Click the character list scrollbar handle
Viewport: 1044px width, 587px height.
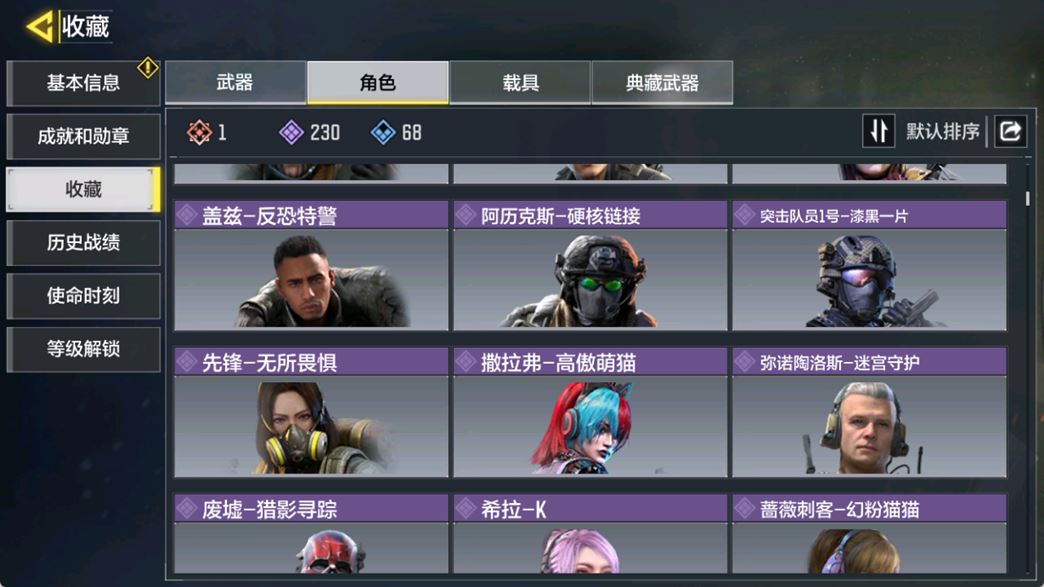[x=1027, y=198]
